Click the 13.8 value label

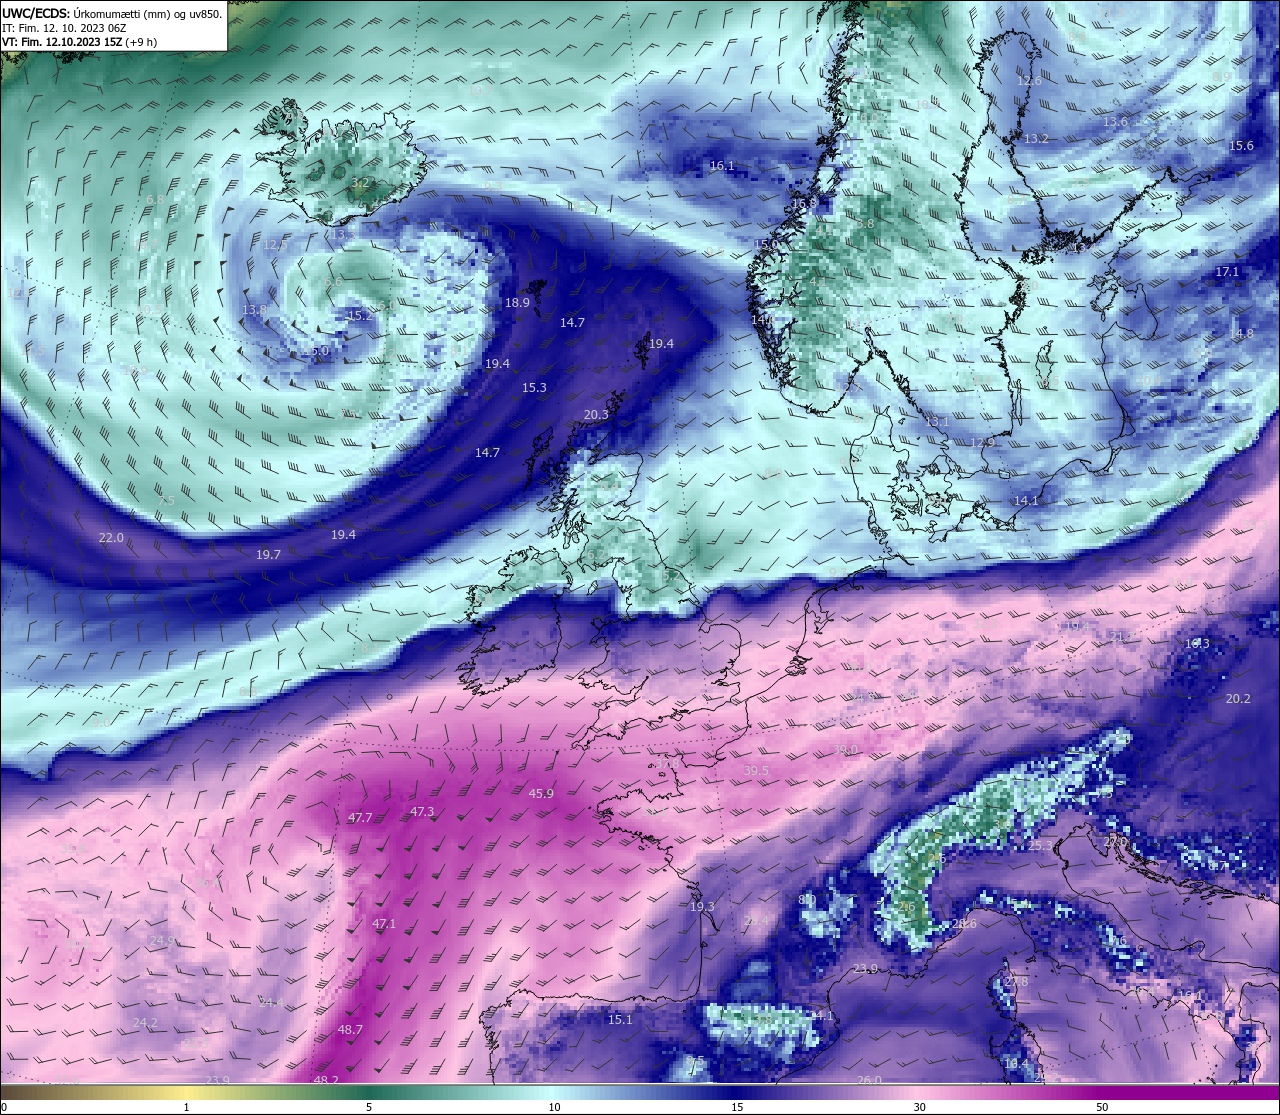click(254, 310)
